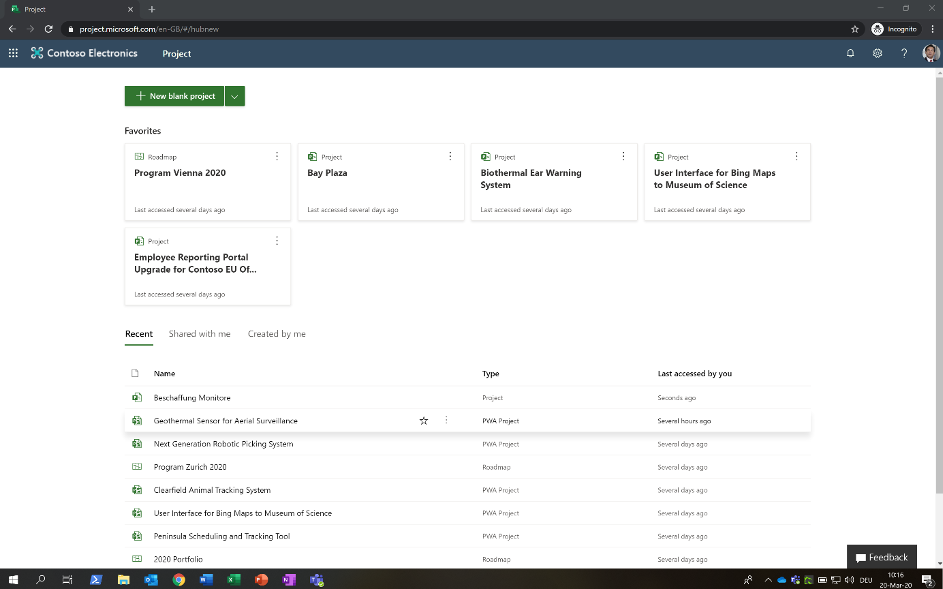The height and width of the screenshot is (589, 943).
Task: Open more options on Biothermal Ear Warning System card
Action: click(623, 156)
